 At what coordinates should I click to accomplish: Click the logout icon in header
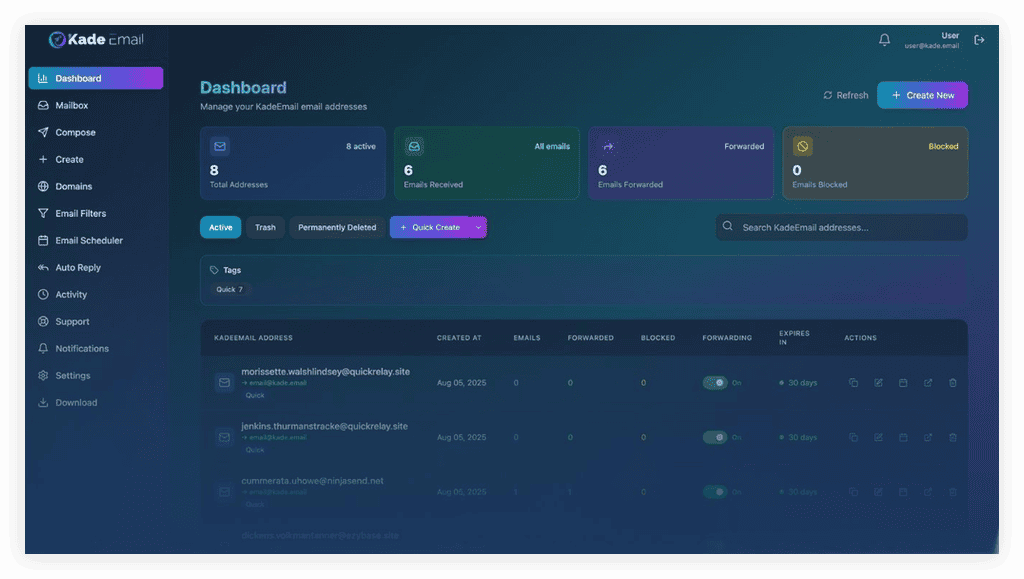tap(979, 40)
